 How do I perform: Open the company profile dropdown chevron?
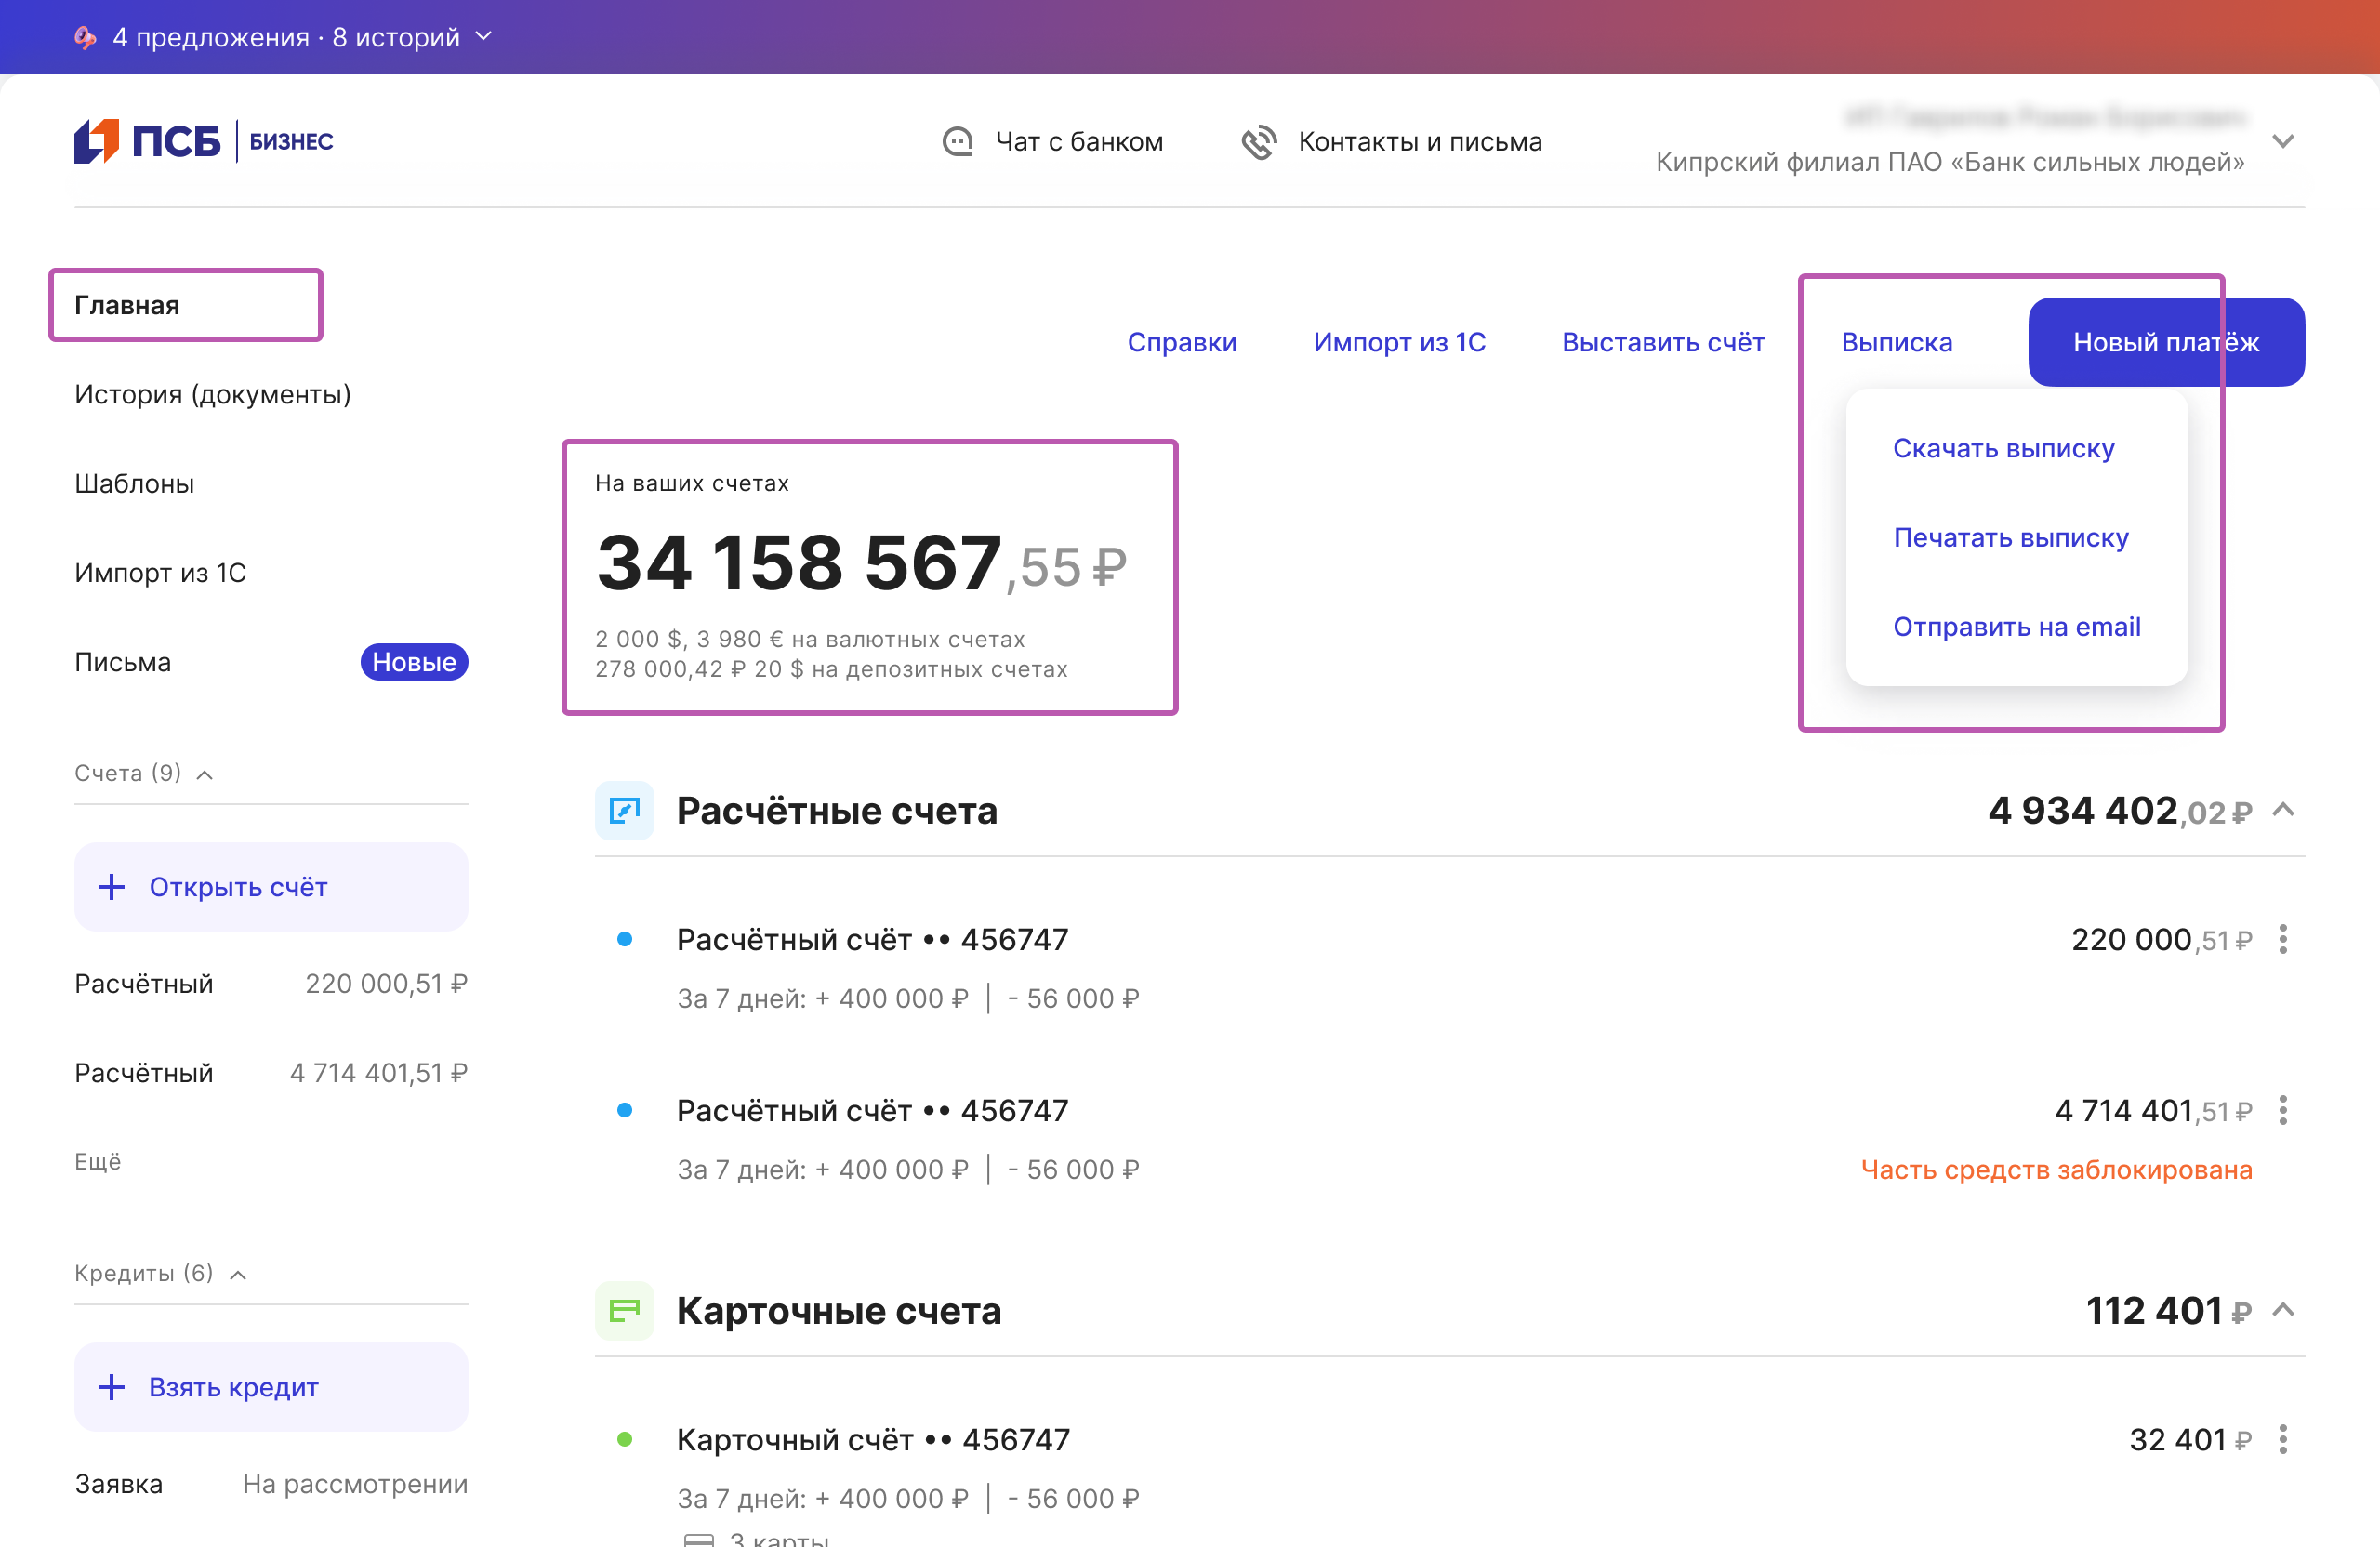coord(2282,141)
